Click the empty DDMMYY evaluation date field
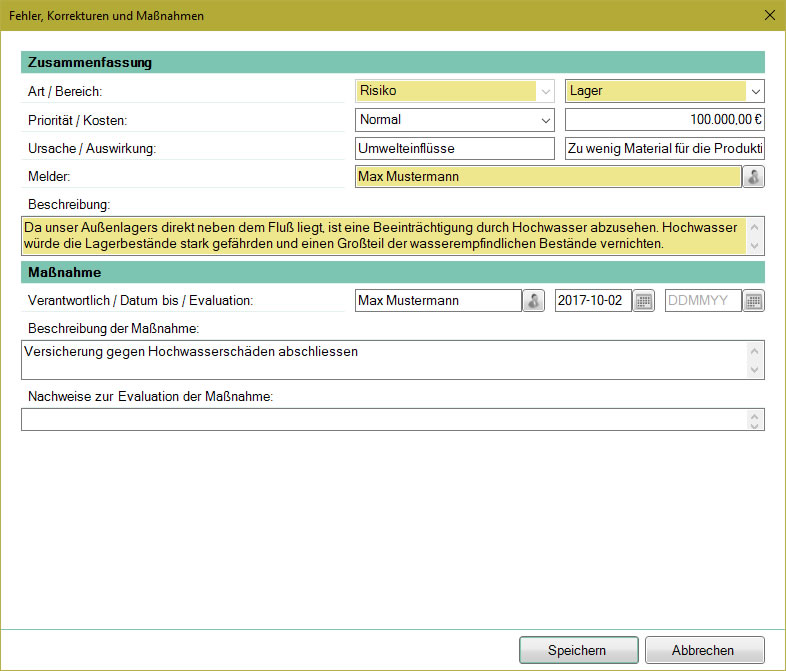This screenshot has height=671, width=786. (x=703, y=301)
